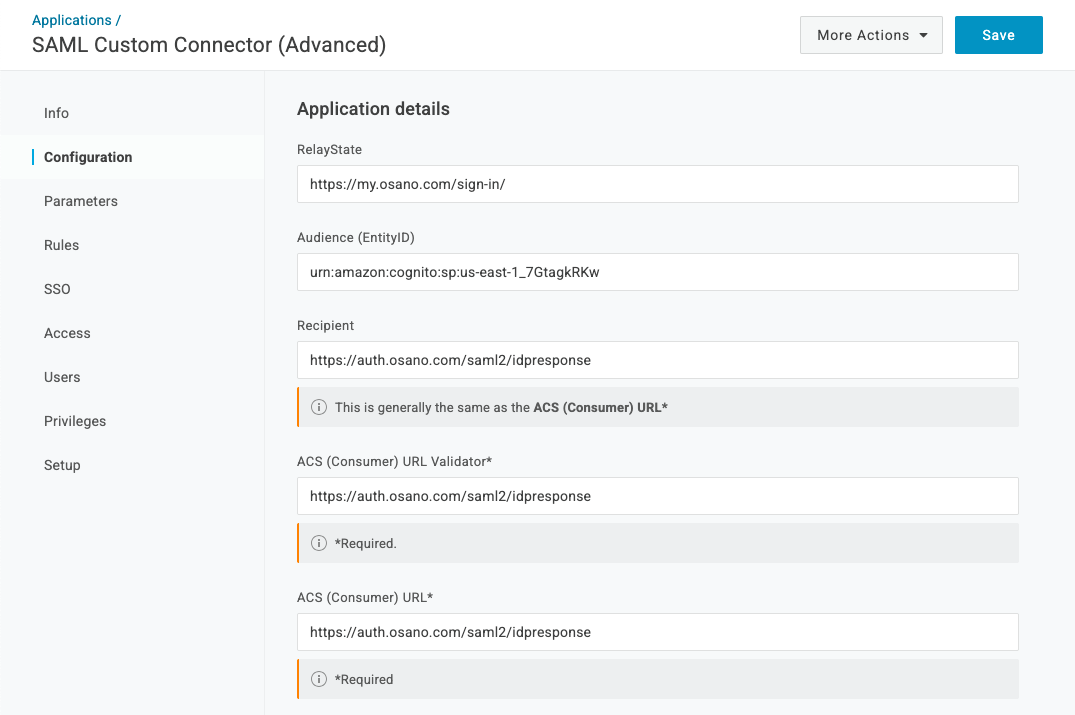Click info icon beside ACS Consumer URL hint
This screenshot has width=1075, height=715.
coord(319,407)
